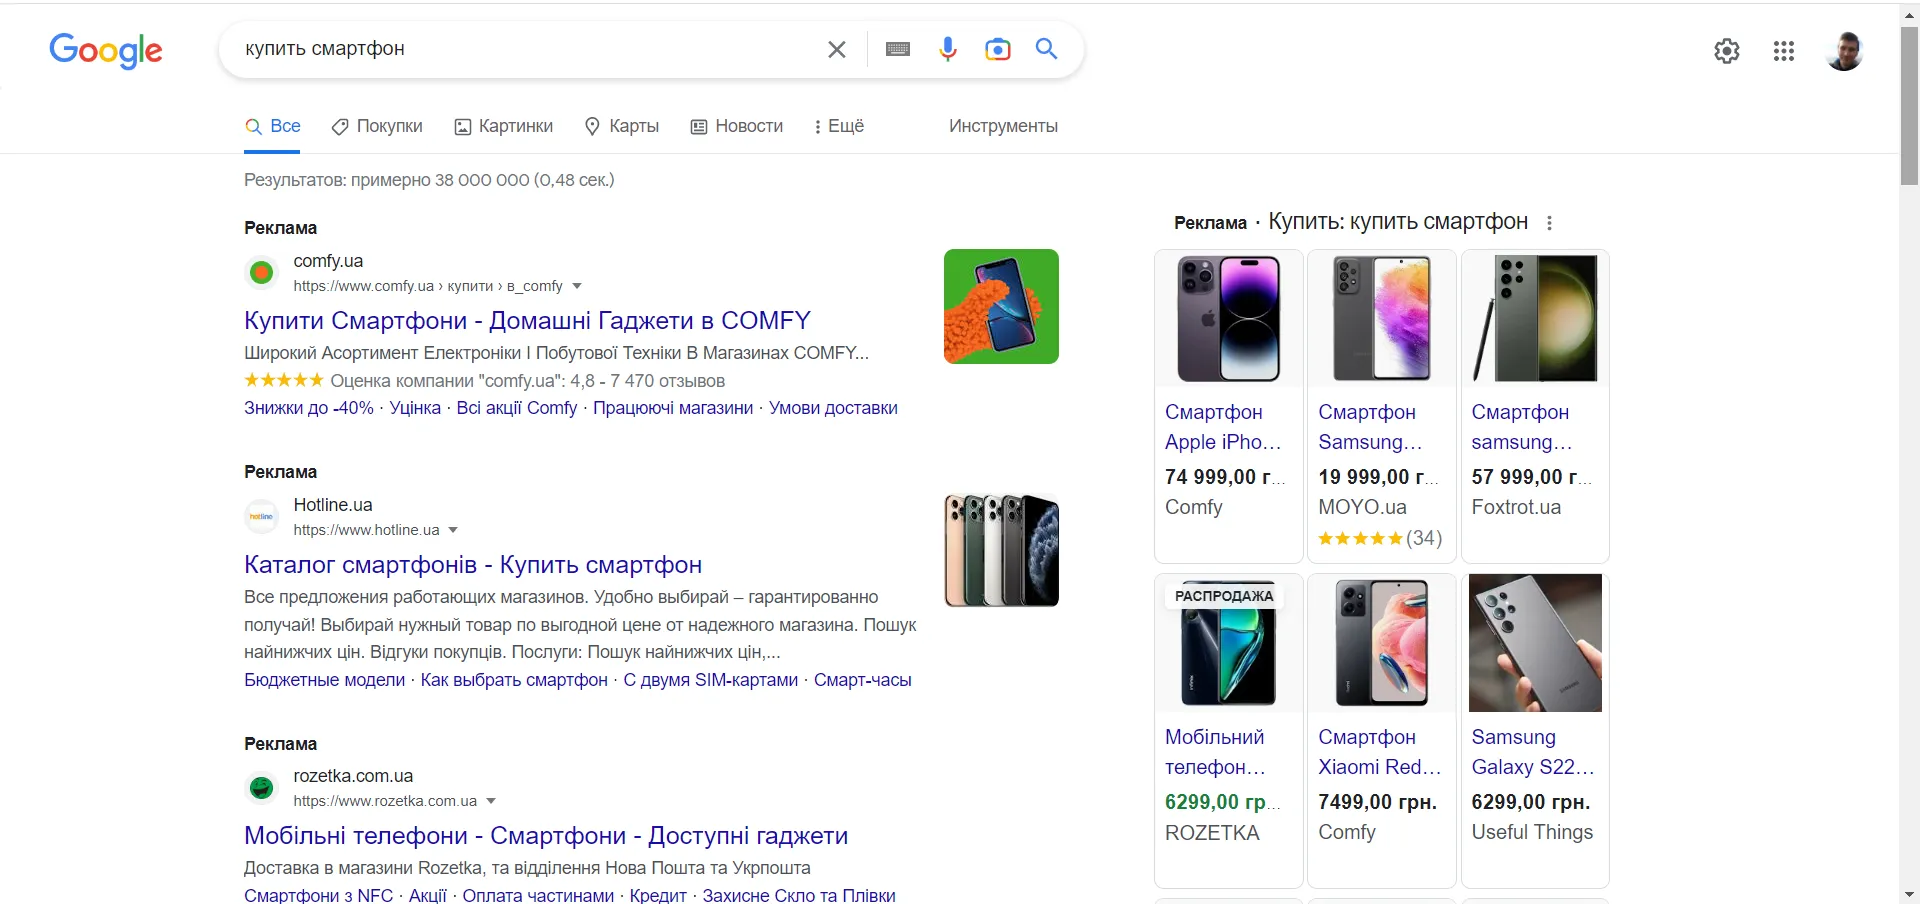Open the Бюджетные модели sitelink
This screenshot has width=1920, height=904.
click(324, 680)
